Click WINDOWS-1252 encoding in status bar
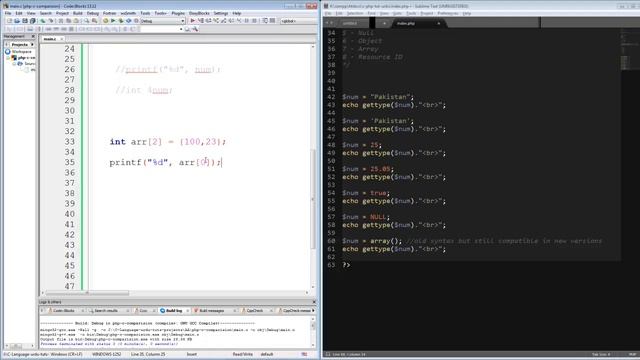This screenshot has width=640, height=360. (107, 354)
